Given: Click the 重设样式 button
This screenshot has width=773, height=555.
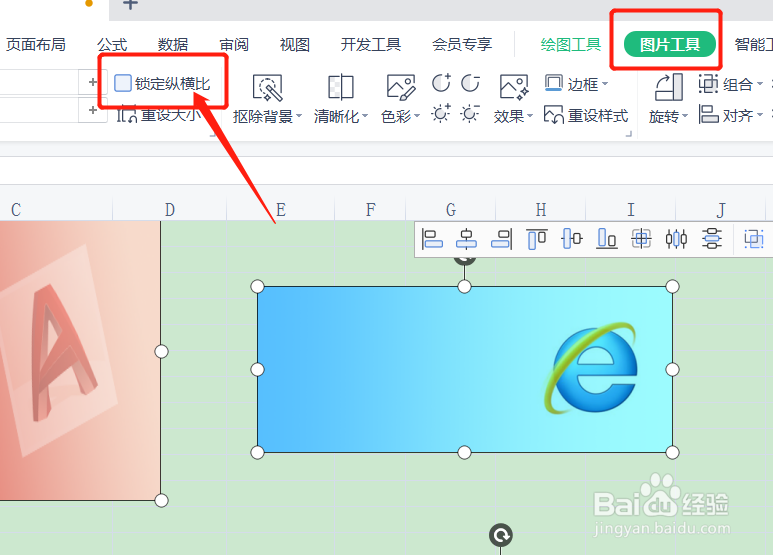Looking at the screenshot, I should [x=586, y=115].
